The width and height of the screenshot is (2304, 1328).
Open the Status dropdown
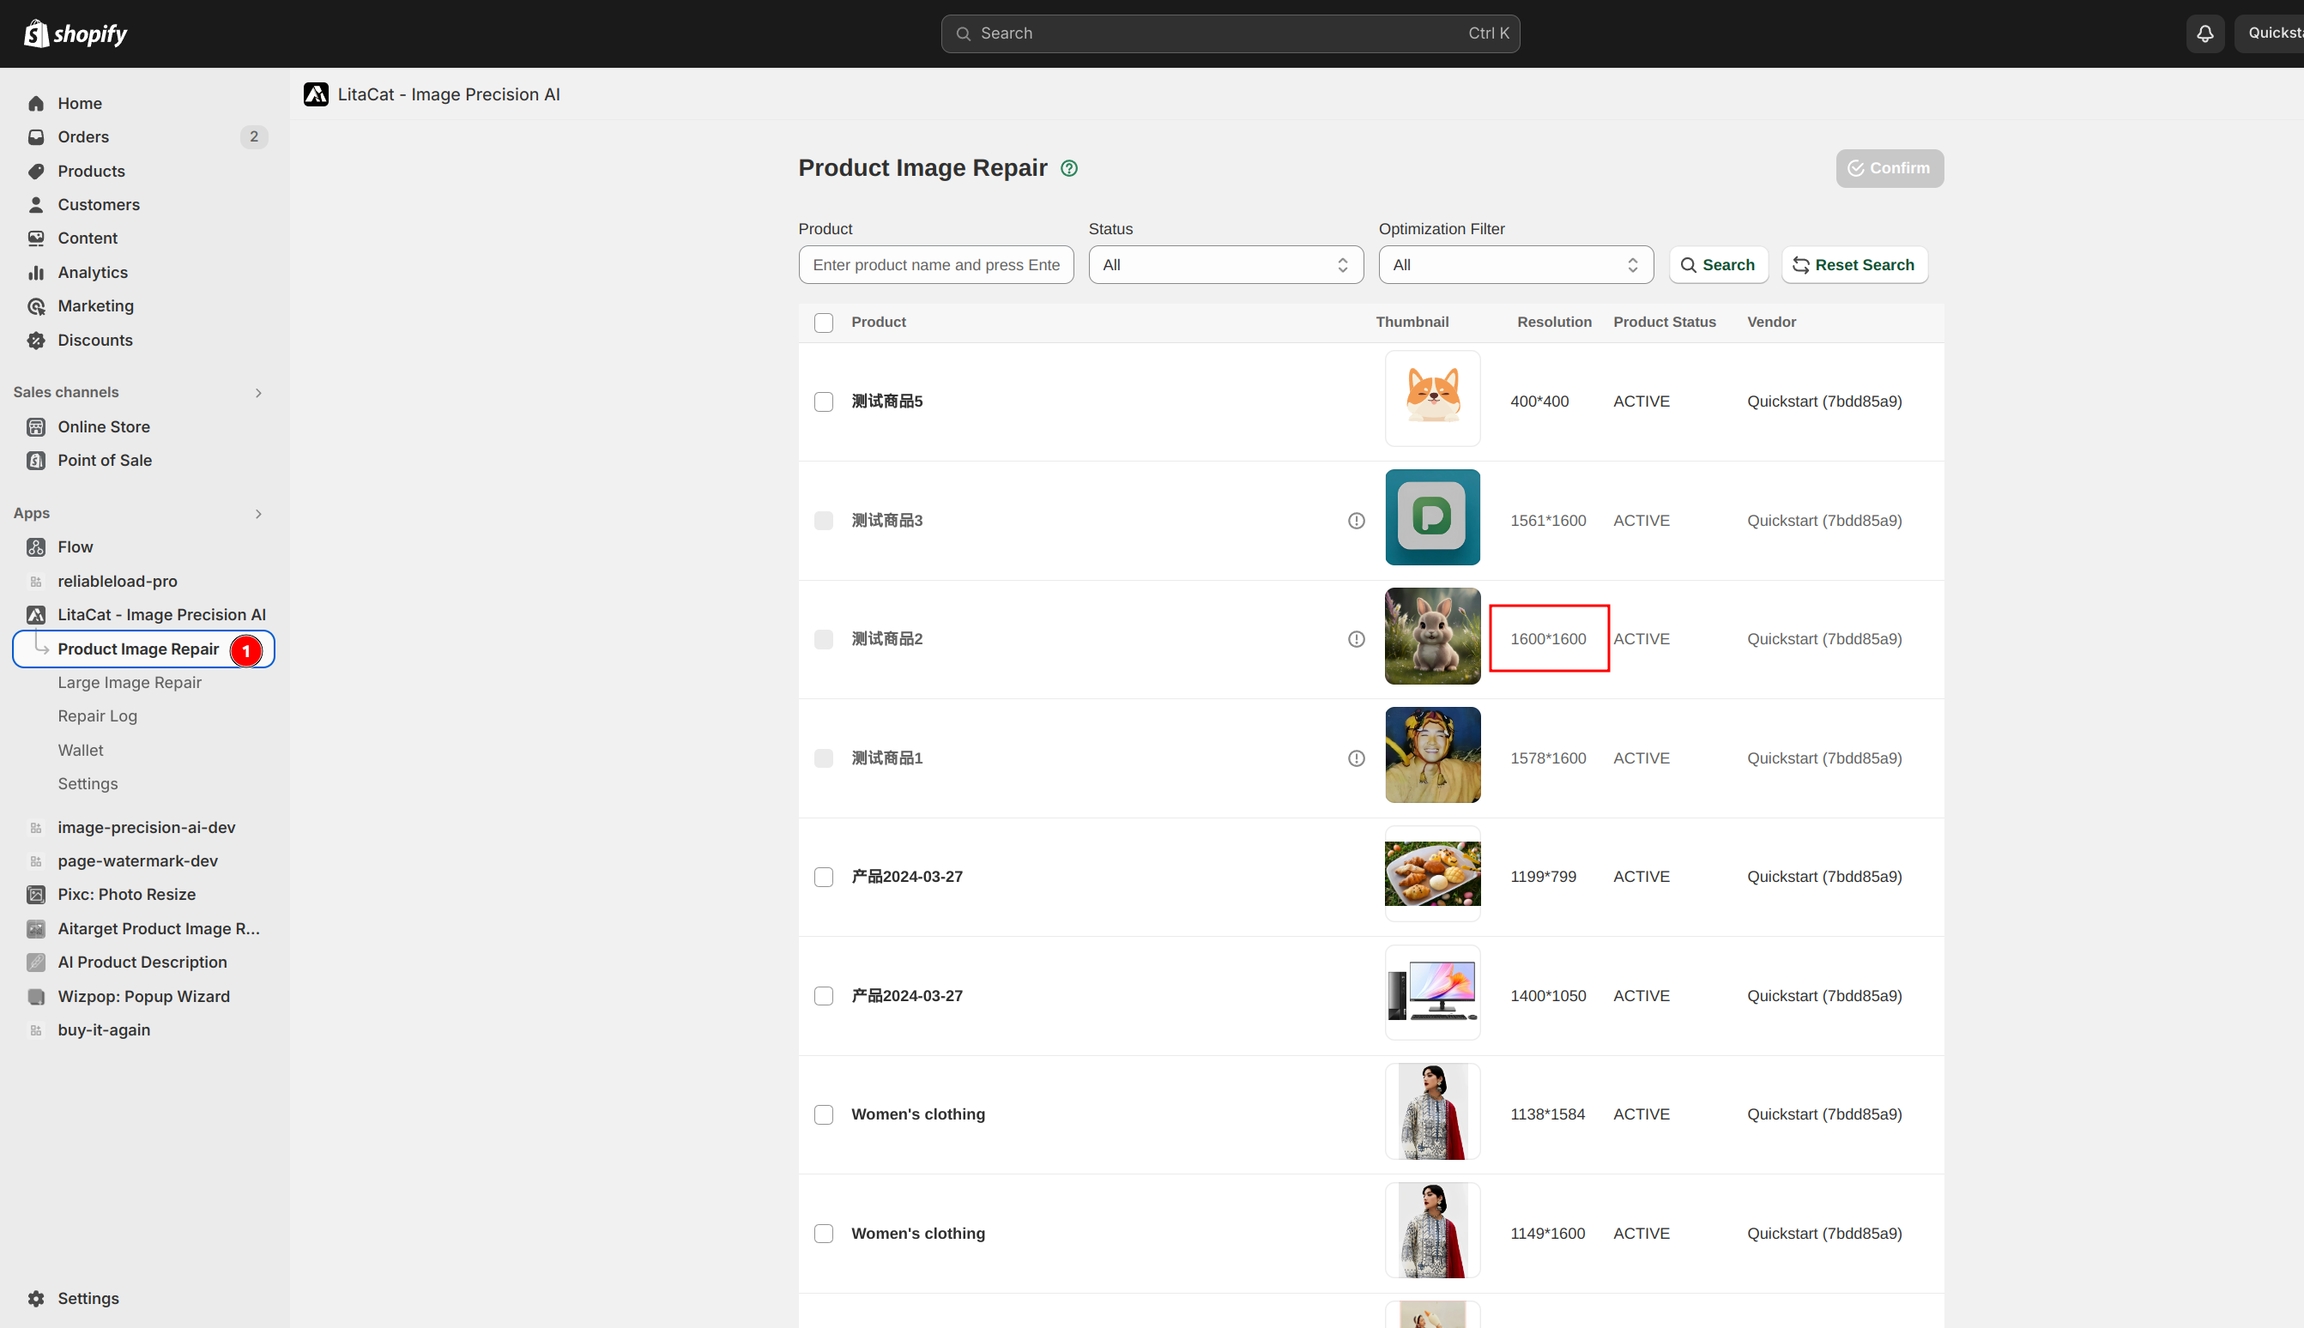1225,265
